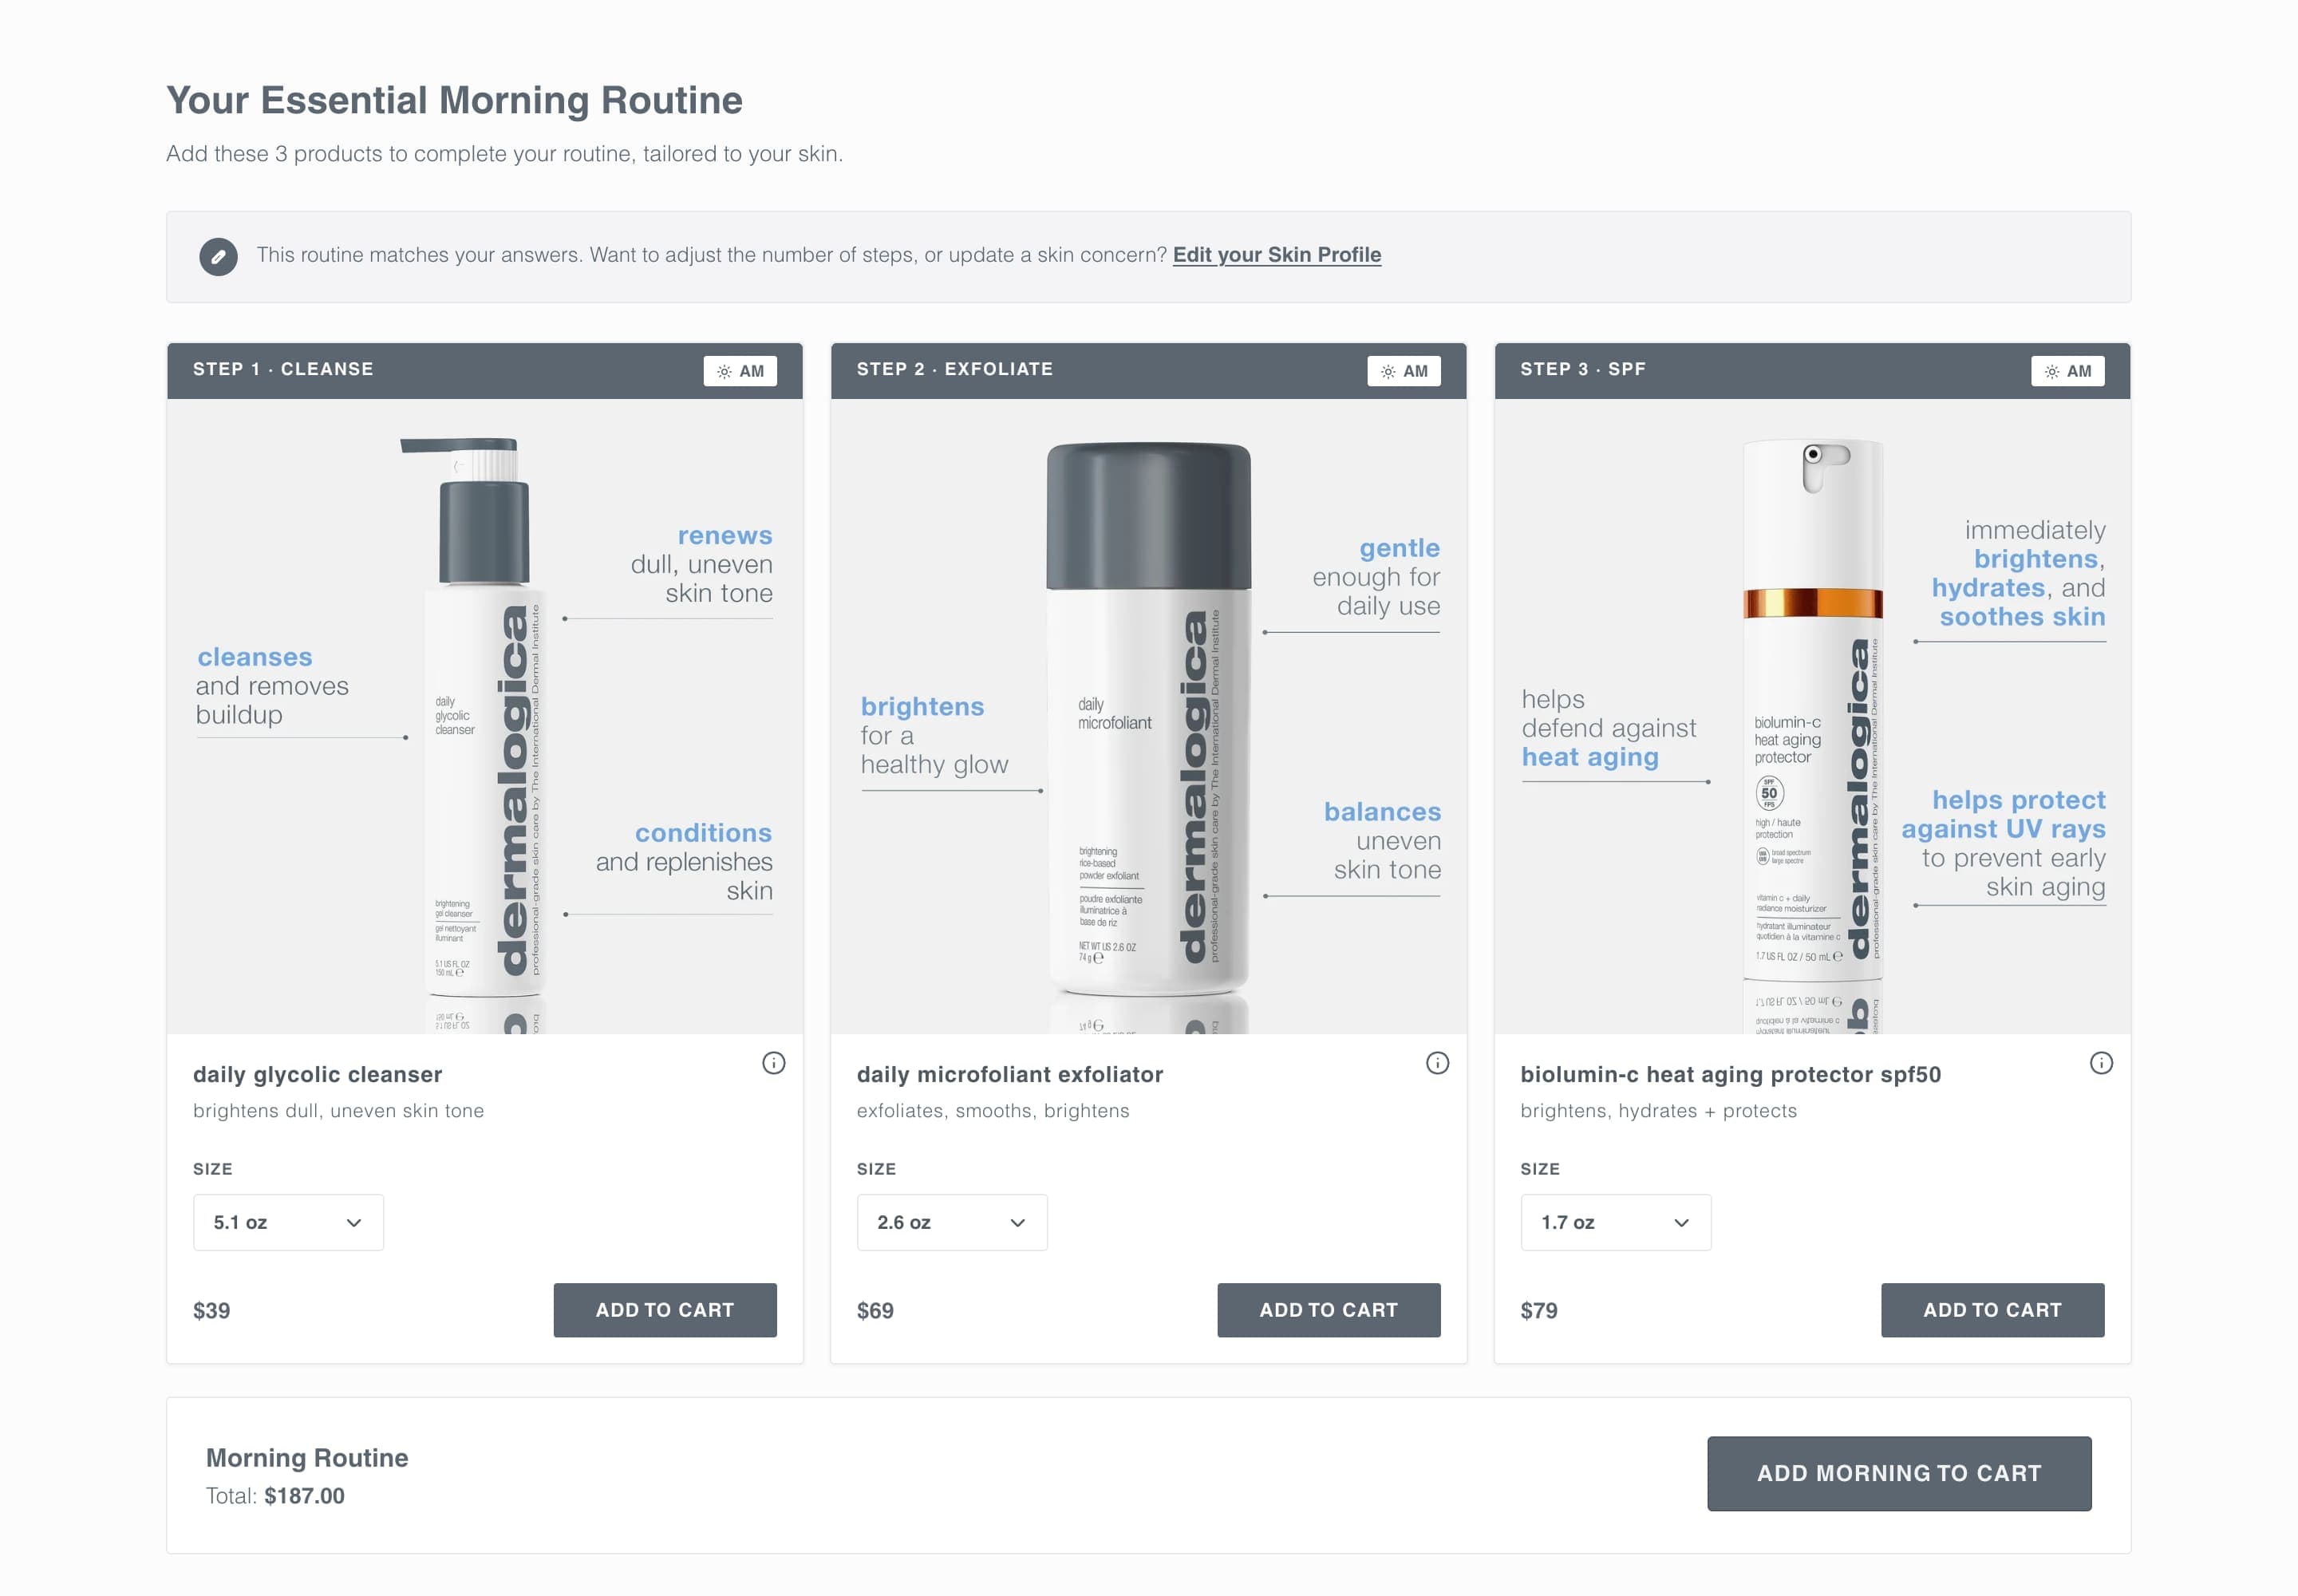
Task: Click the AM sun badge on Step 1 Cleanse
Action: coord(740,371)
